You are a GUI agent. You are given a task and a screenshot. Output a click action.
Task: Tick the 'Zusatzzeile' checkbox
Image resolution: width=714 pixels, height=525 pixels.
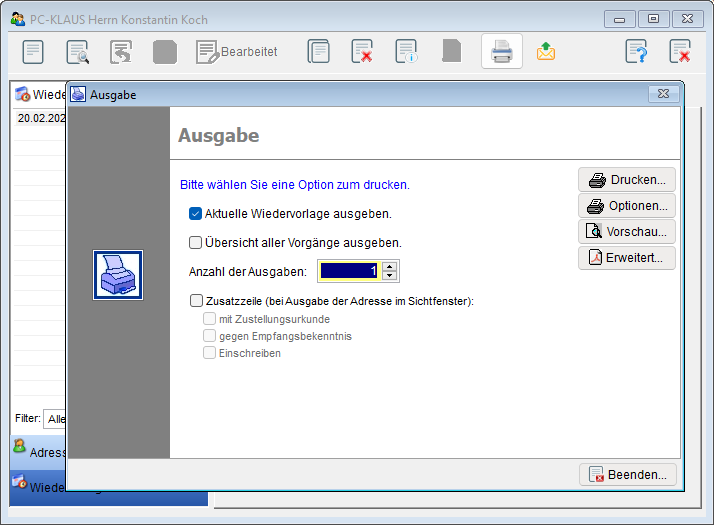point(196,300)
